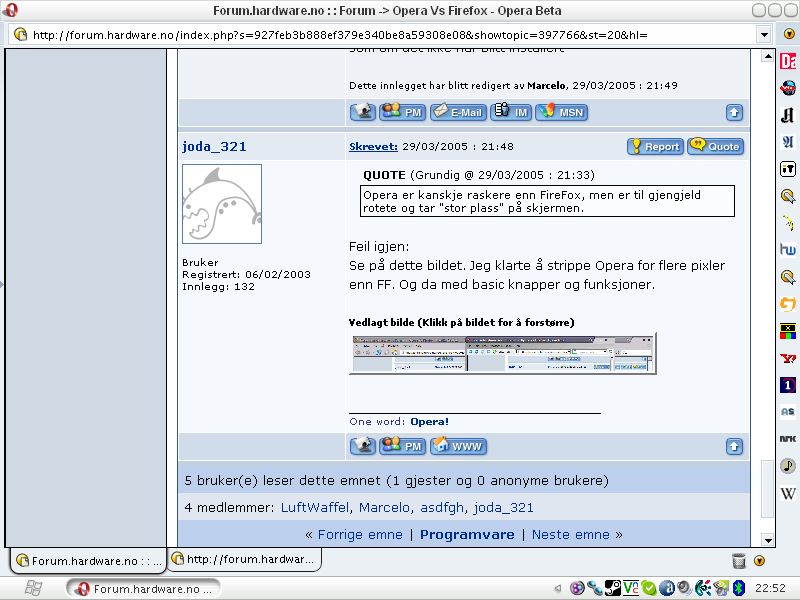Click PM button next to the E-Mail button

click(403, 112)
